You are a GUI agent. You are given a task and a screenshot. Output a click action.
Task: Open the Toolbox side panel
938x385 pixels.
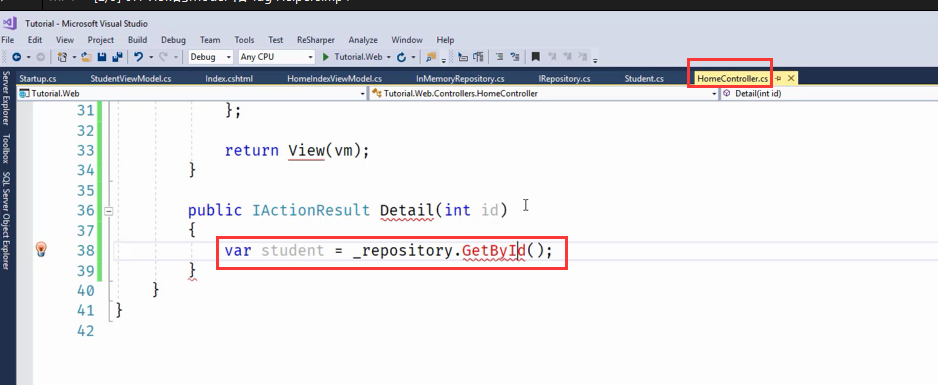[6, 148]
